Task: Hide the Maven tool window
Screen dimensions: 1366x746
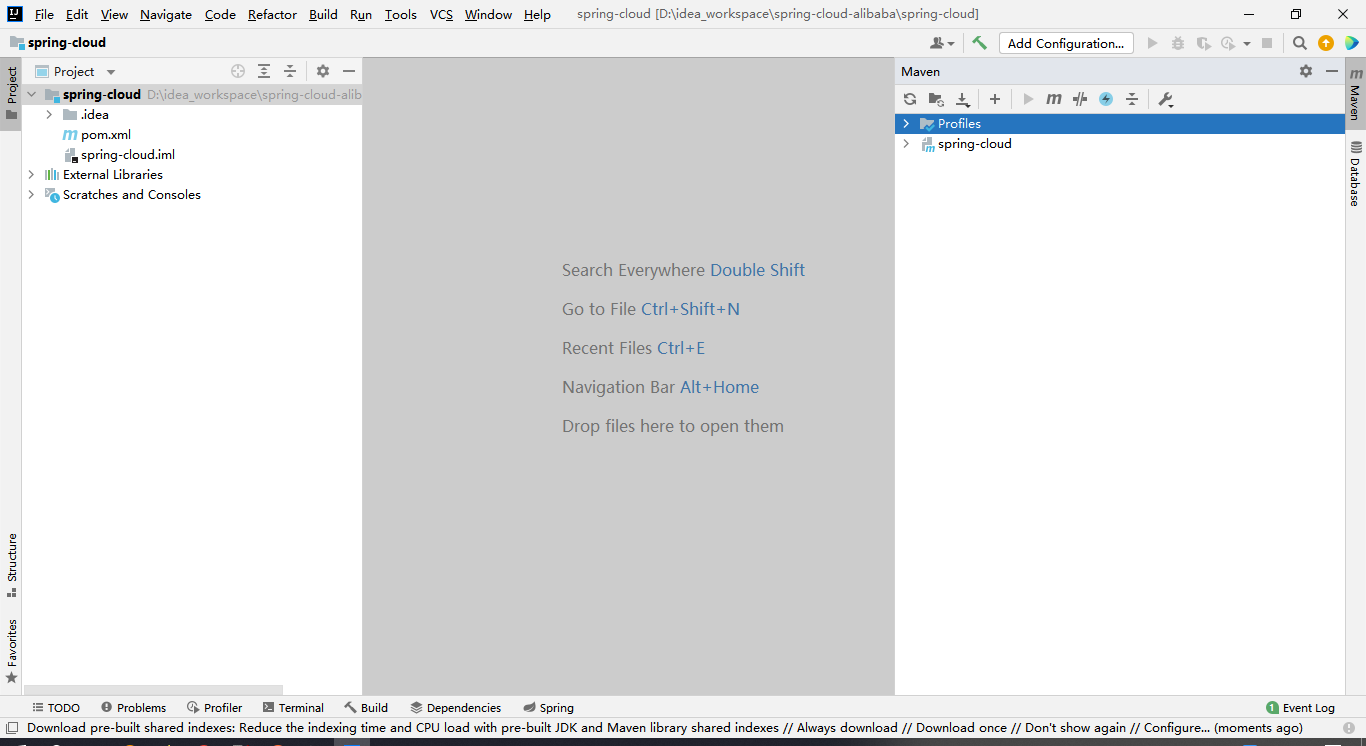Action: pos(1331,71)
